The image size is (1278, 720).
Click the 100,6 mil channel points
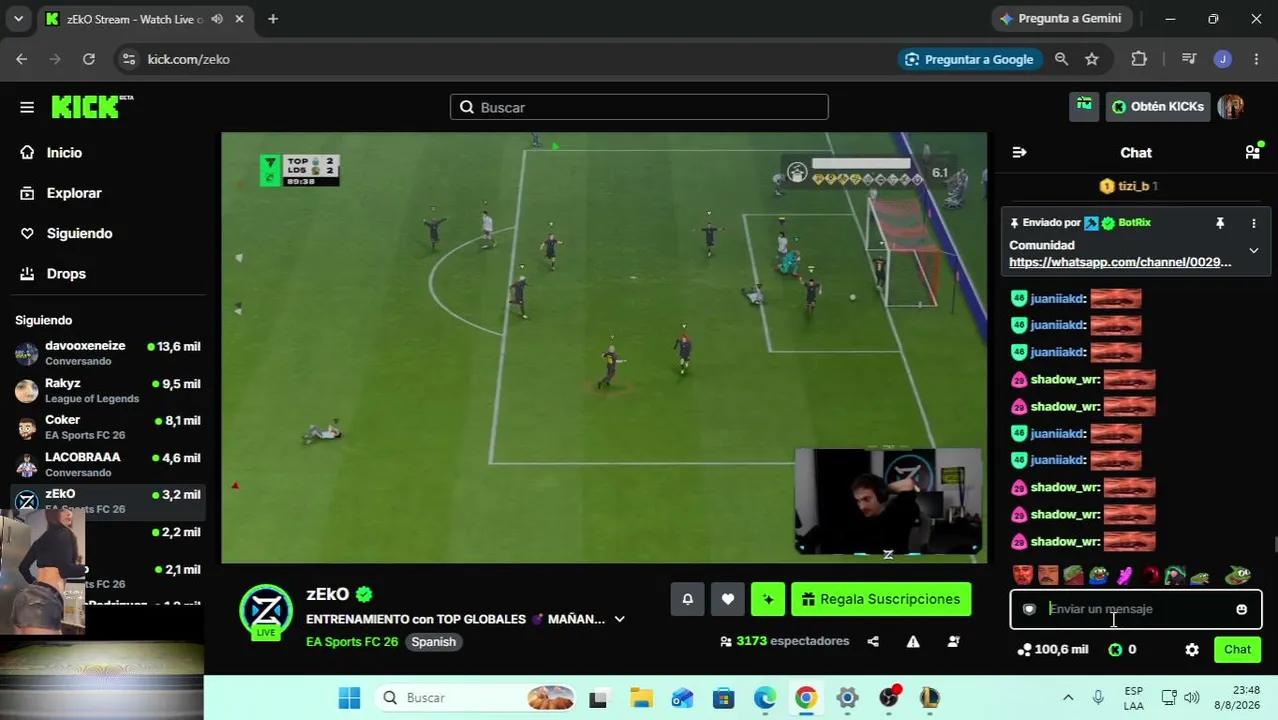(1052, 650)
